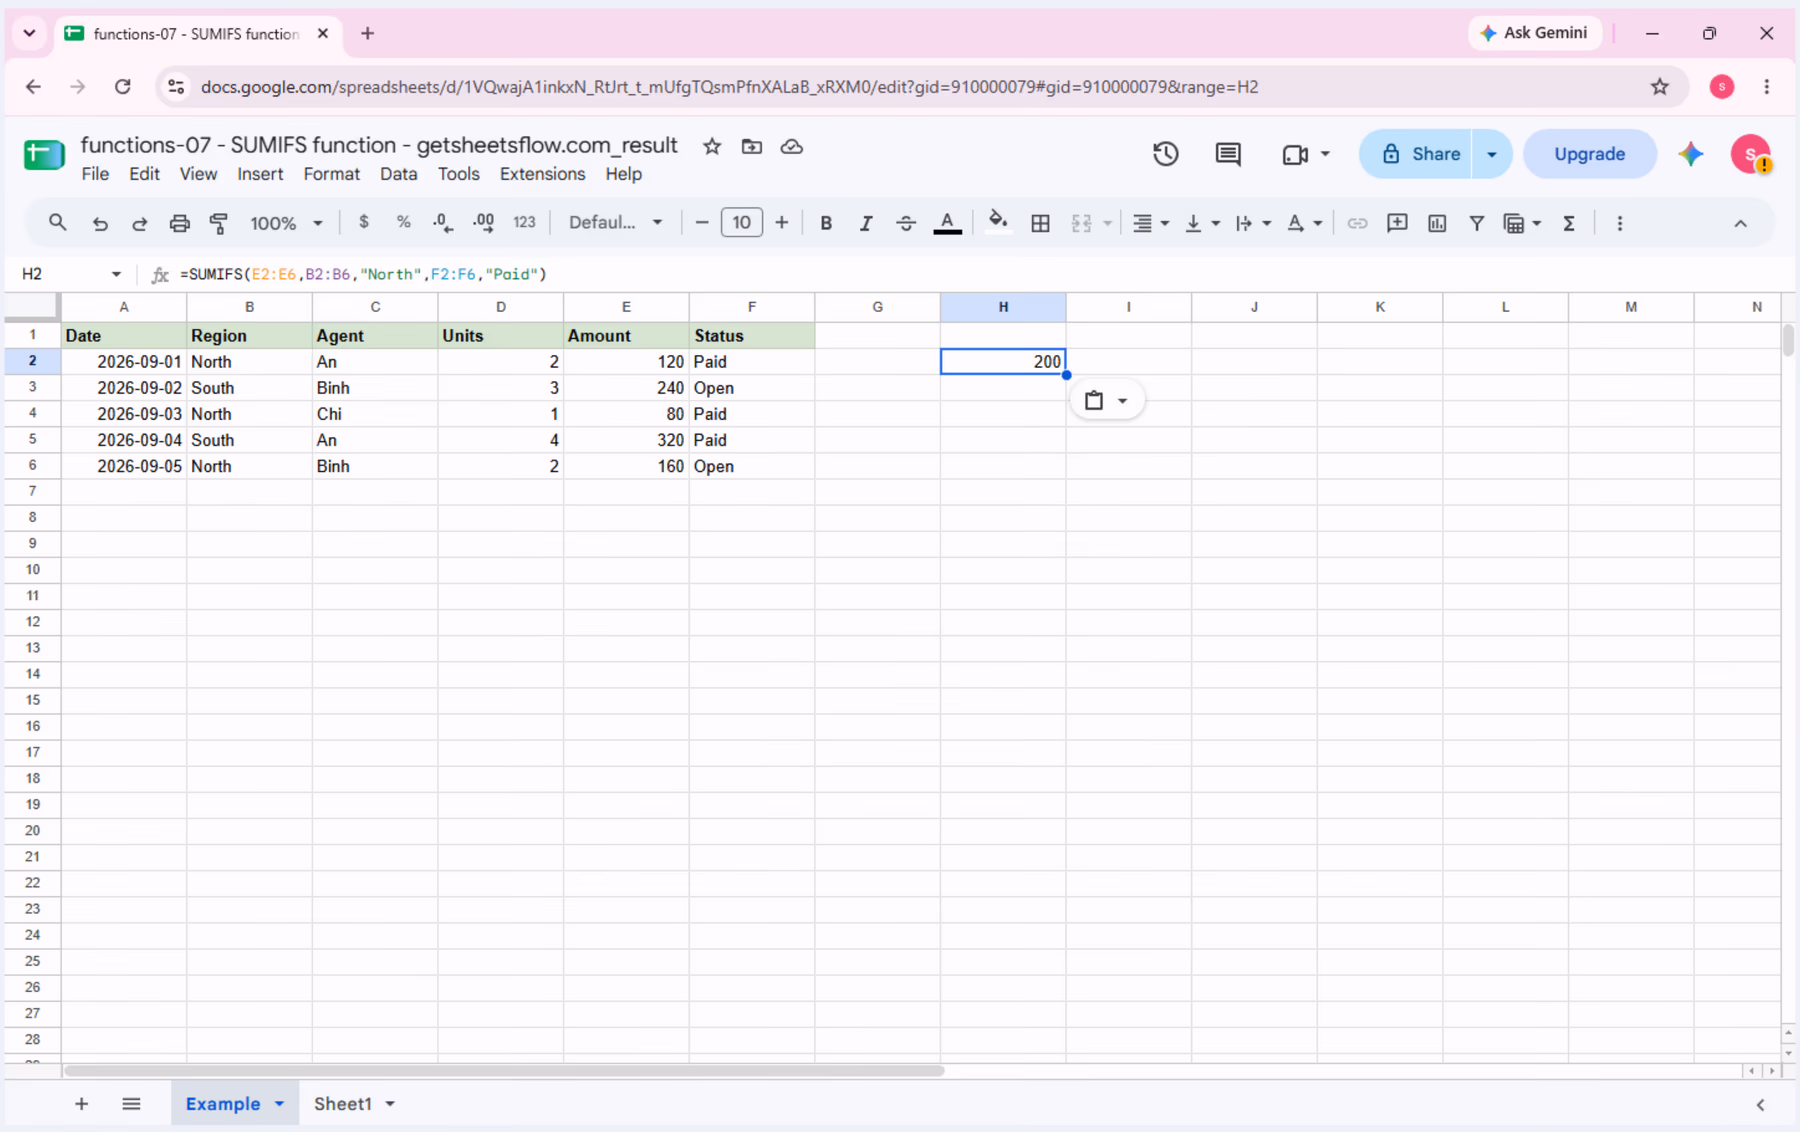Format as currency with dollar icon

[364, 222]
